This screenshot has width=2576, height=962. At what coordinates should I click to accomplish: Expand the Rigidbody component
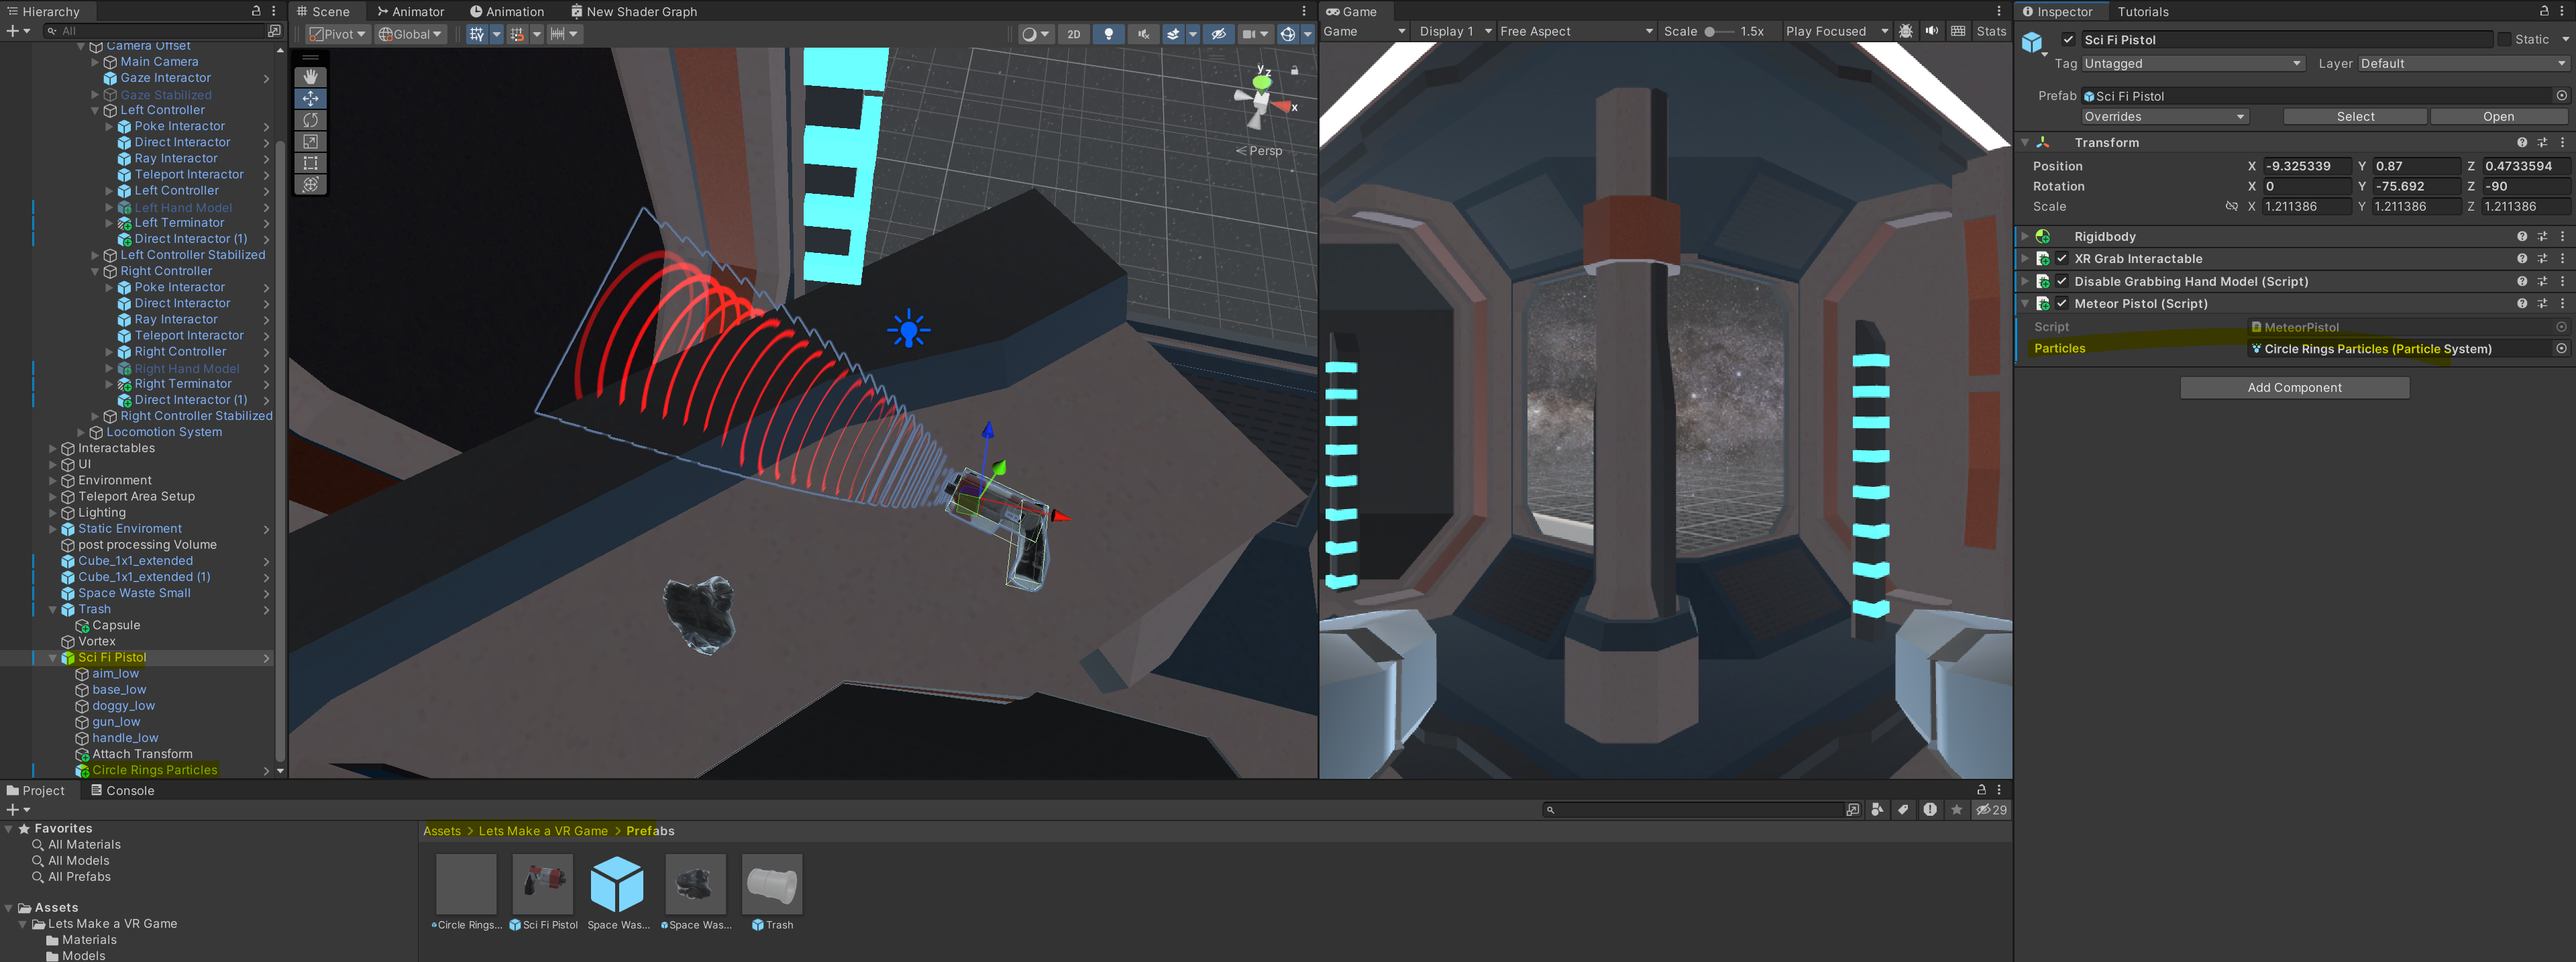2025,237
